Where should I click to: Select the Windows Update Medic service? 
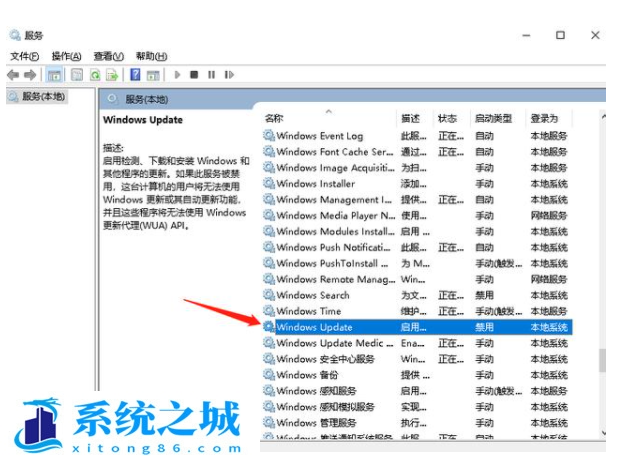417,343
